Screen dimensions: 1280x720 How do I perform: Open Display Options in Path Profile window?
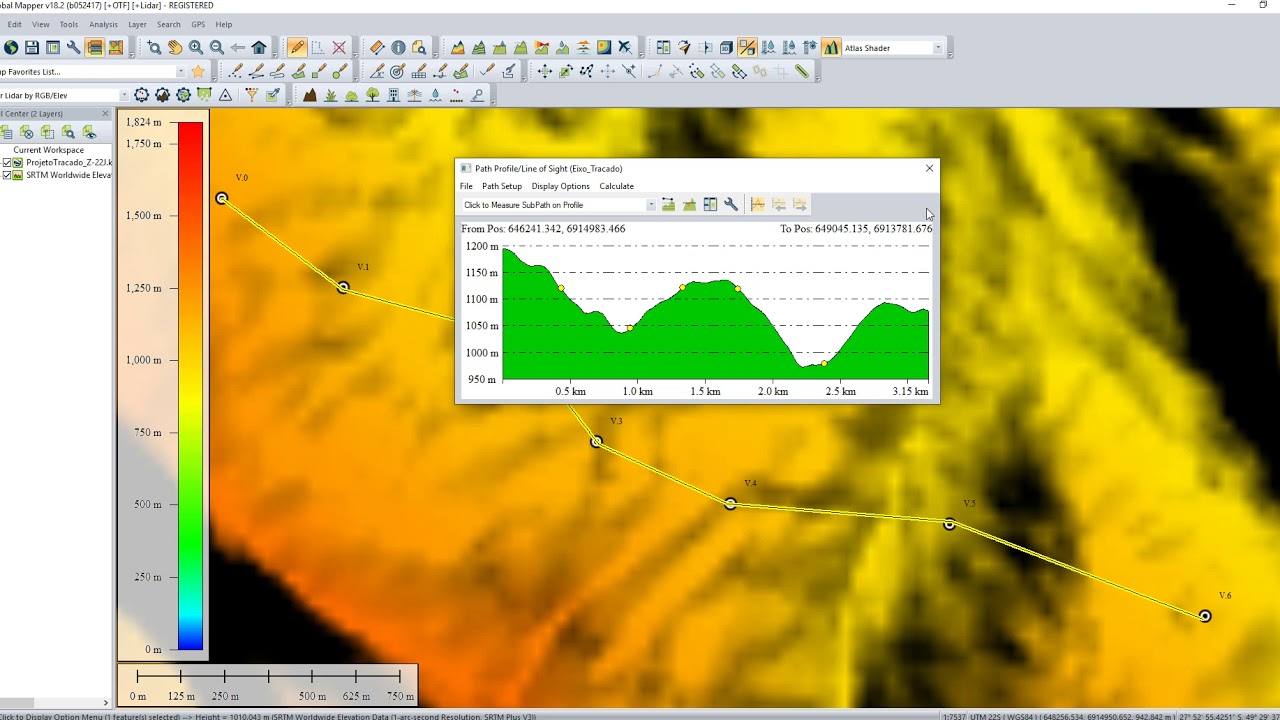point(561,186)
